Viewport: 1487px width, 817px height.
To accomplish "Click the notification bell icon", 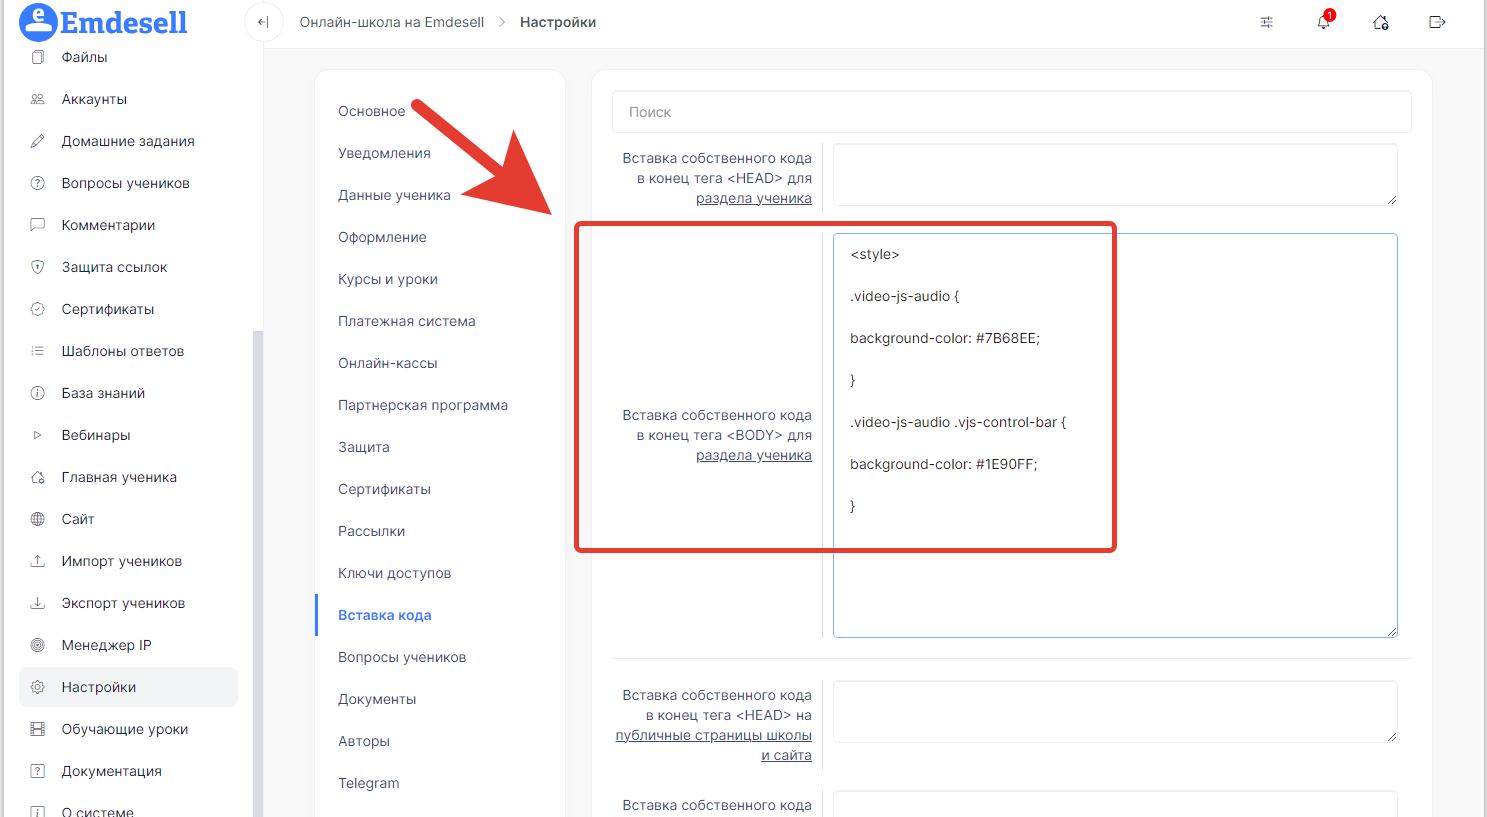I will (1323, 22).
